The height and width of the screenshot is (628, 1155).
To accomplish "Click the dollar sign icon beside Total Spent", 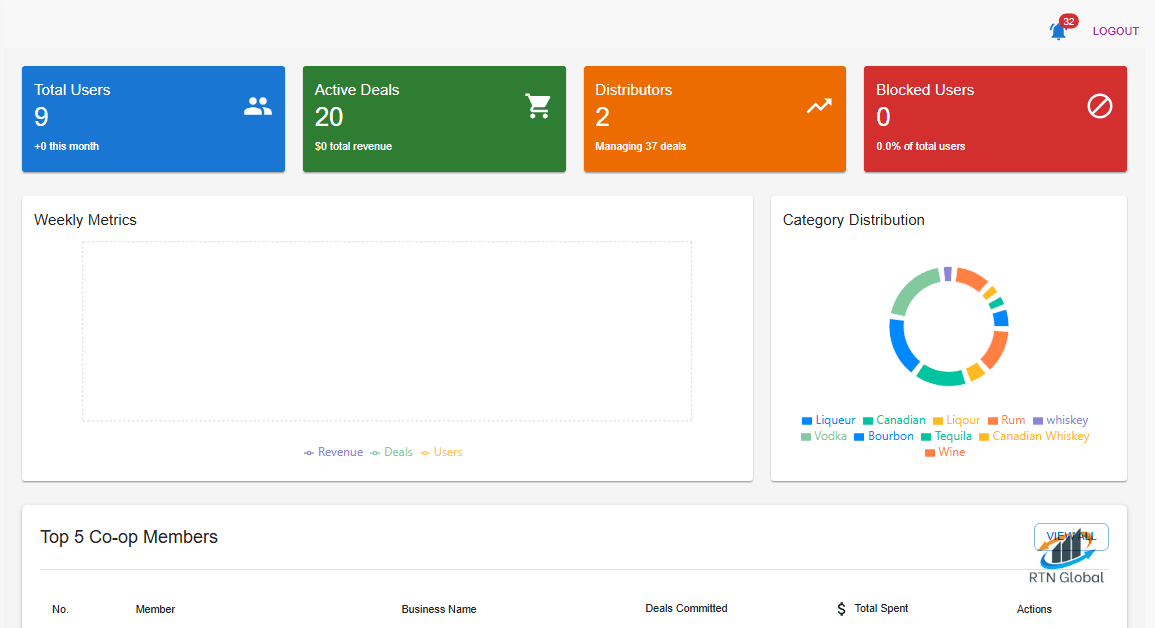I will click(x=841, y=609).
